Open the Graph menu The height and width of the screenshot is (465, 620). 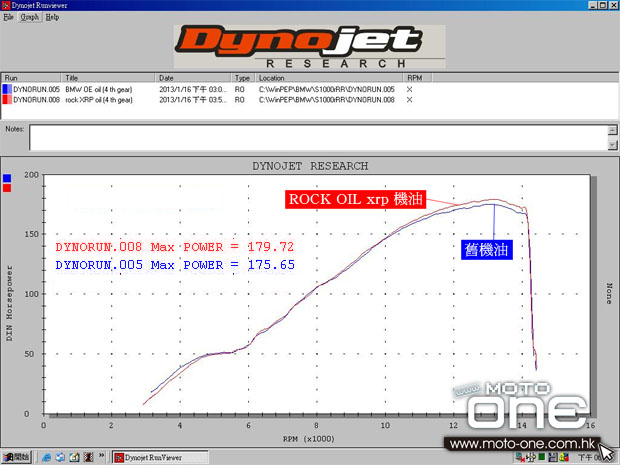coord(30,17)
